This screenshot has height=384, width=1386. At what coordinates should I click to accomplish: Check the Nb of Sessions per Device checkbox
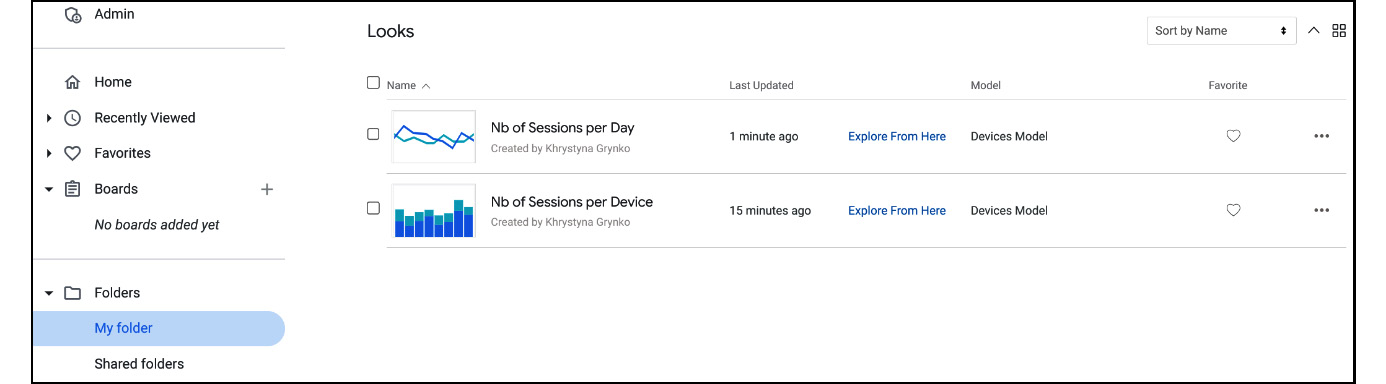pyautogui.click(x=373, y=208)
